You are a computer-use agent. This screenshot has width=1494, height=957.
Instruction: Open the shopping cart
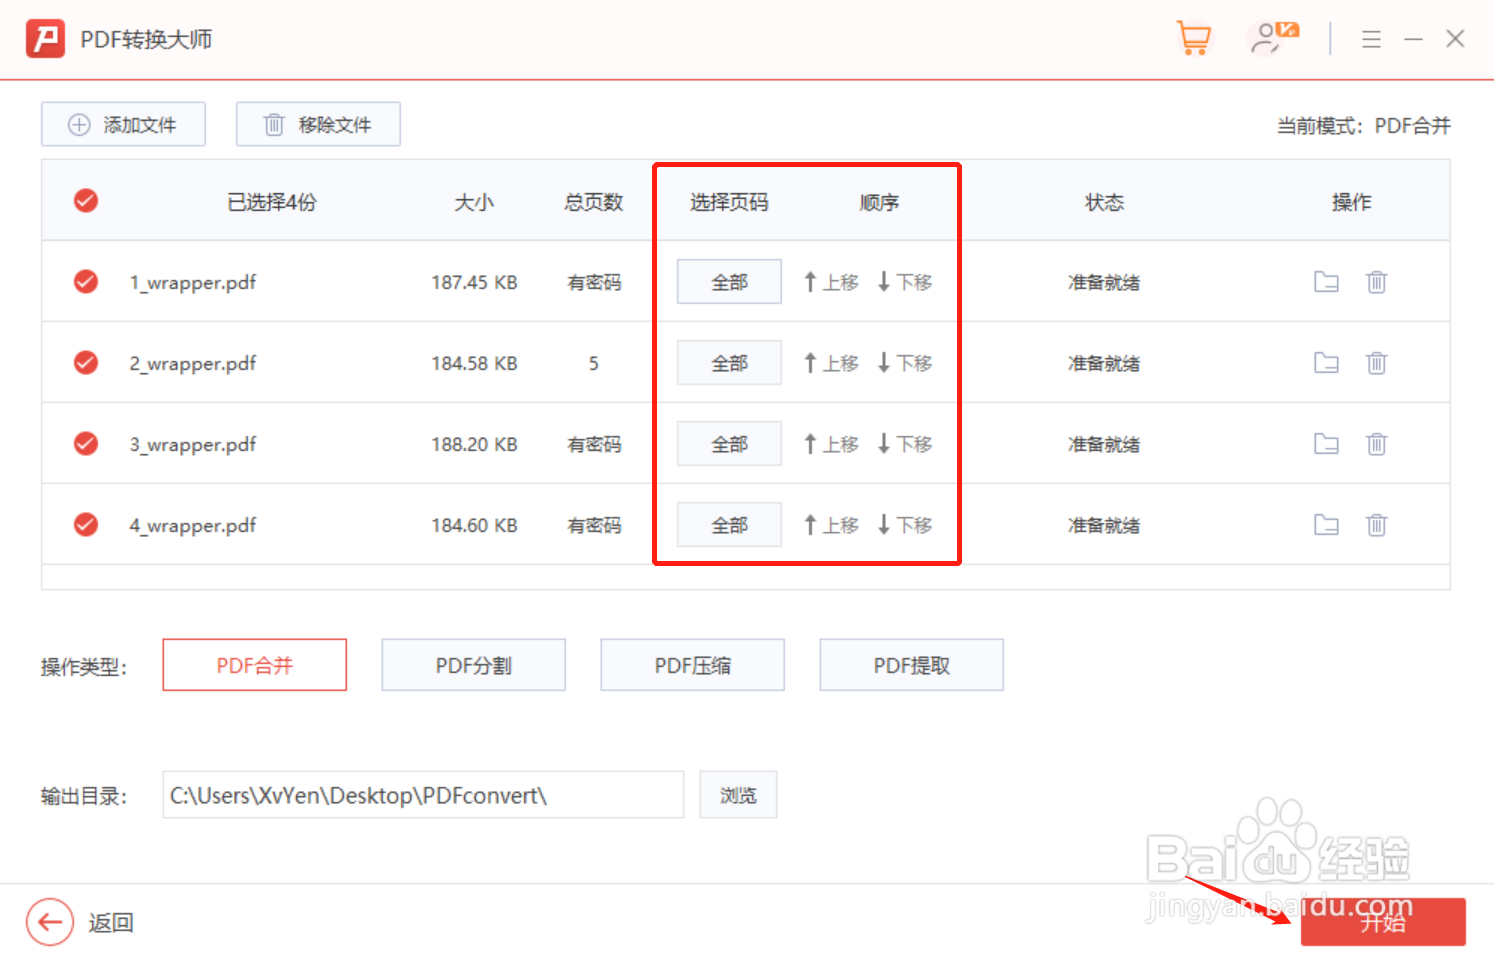point(1194,38)
